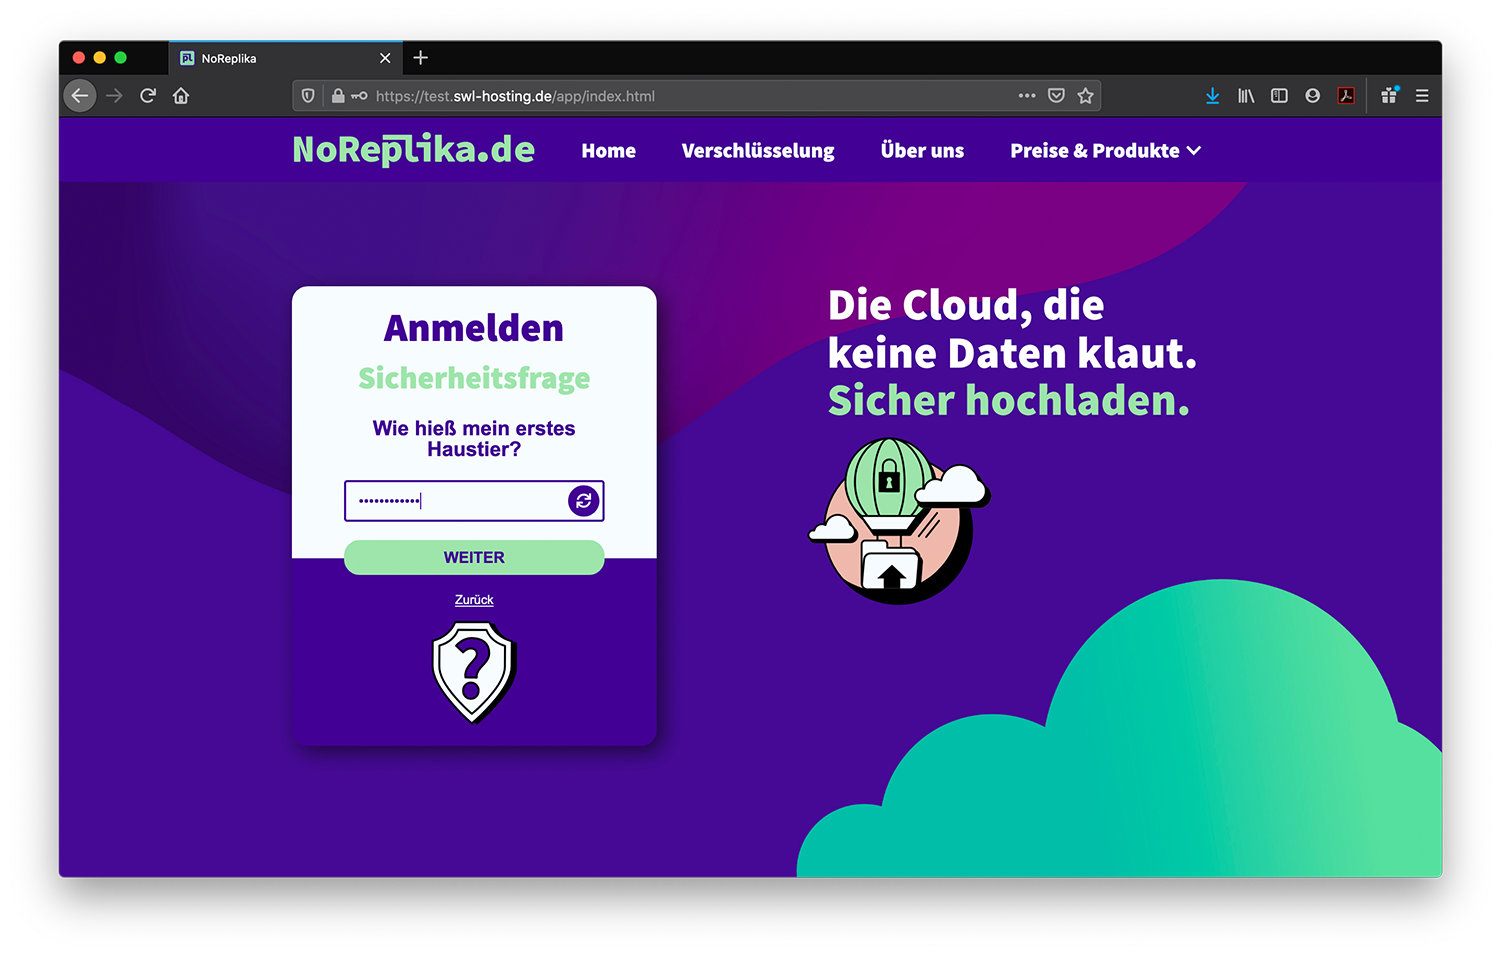Open the Firefox library icon
Image resolution: width=1500 pixels, height=954 pixels.
click(x=1246, y=96)
